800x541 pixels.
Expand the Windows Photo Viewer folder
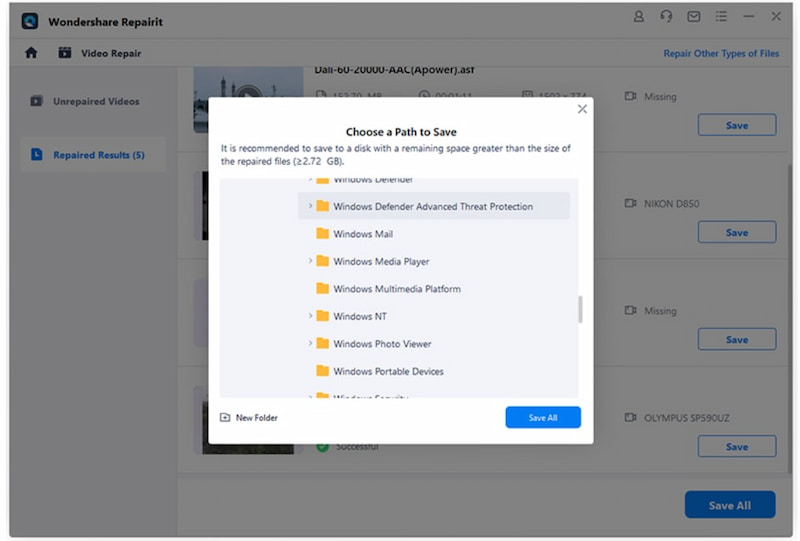coord(310,344)
